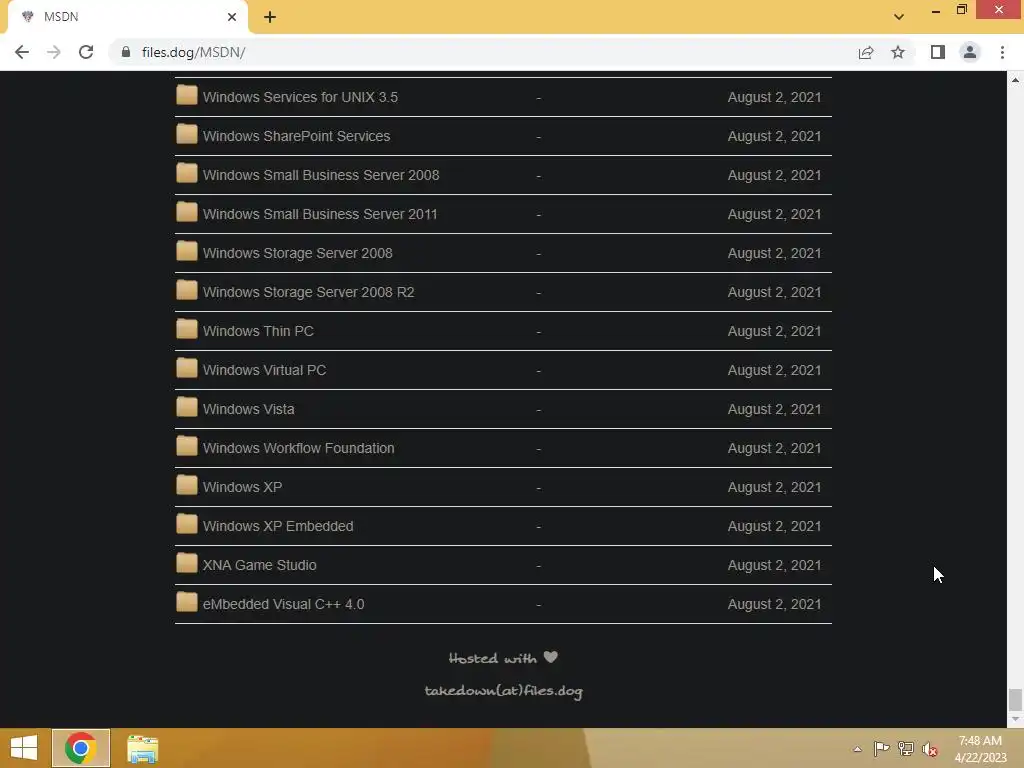Open Chrome's three-dot menu
1024x768 pixels.
pyautogui.click(x=1002, y=52)
